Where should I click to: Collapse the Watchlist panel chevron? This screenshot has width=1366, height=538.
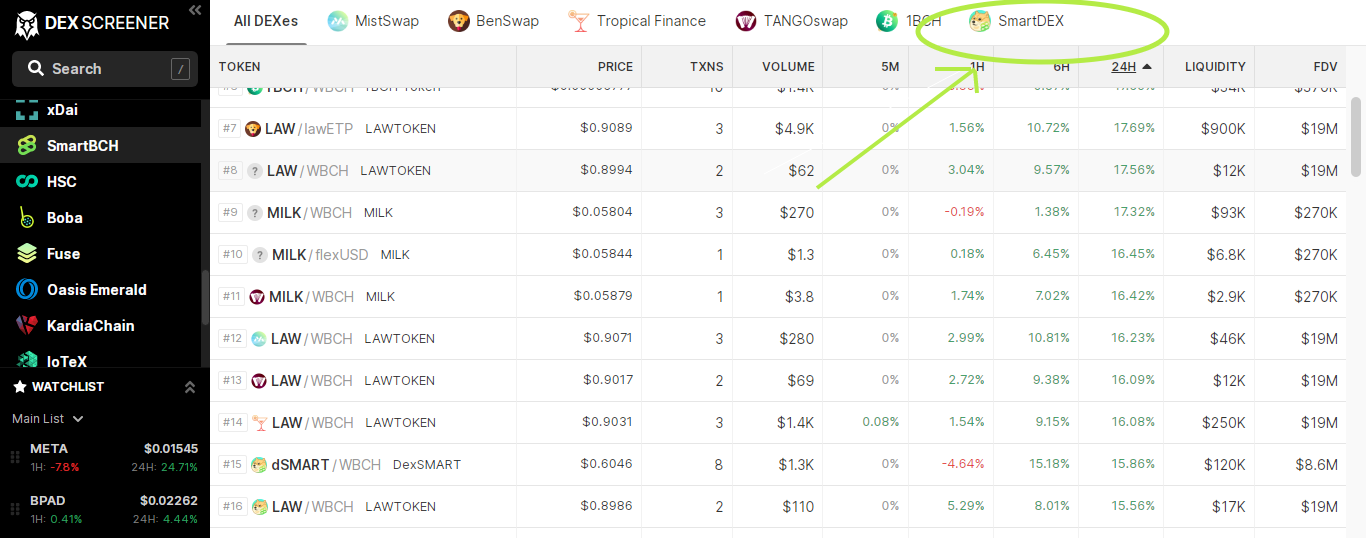190,387
